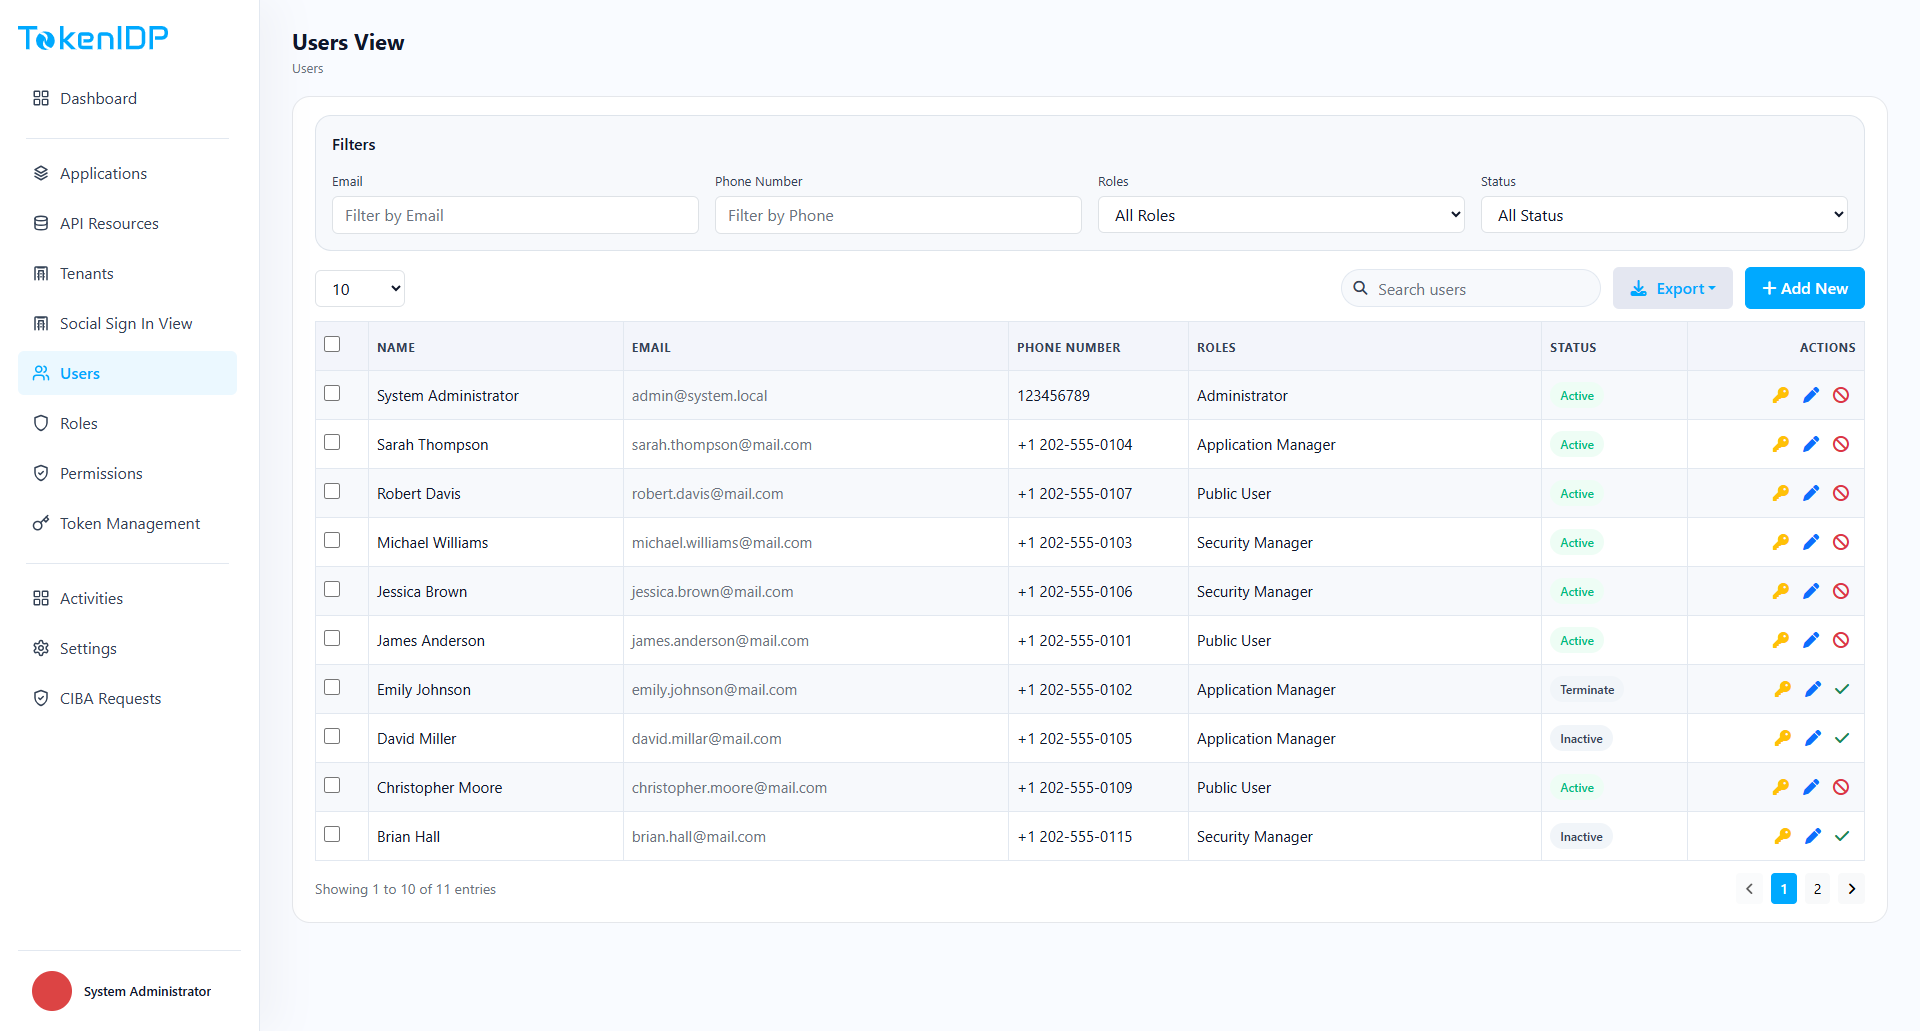Click the Search users box

pos(1470,288)
